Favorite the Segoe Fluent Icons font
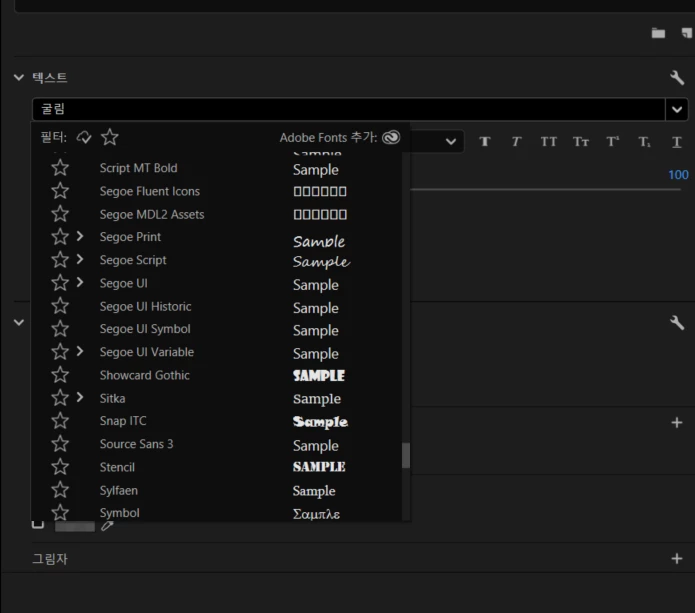Image resolution: width=695 pixels, height=613 pixels. 60,191
